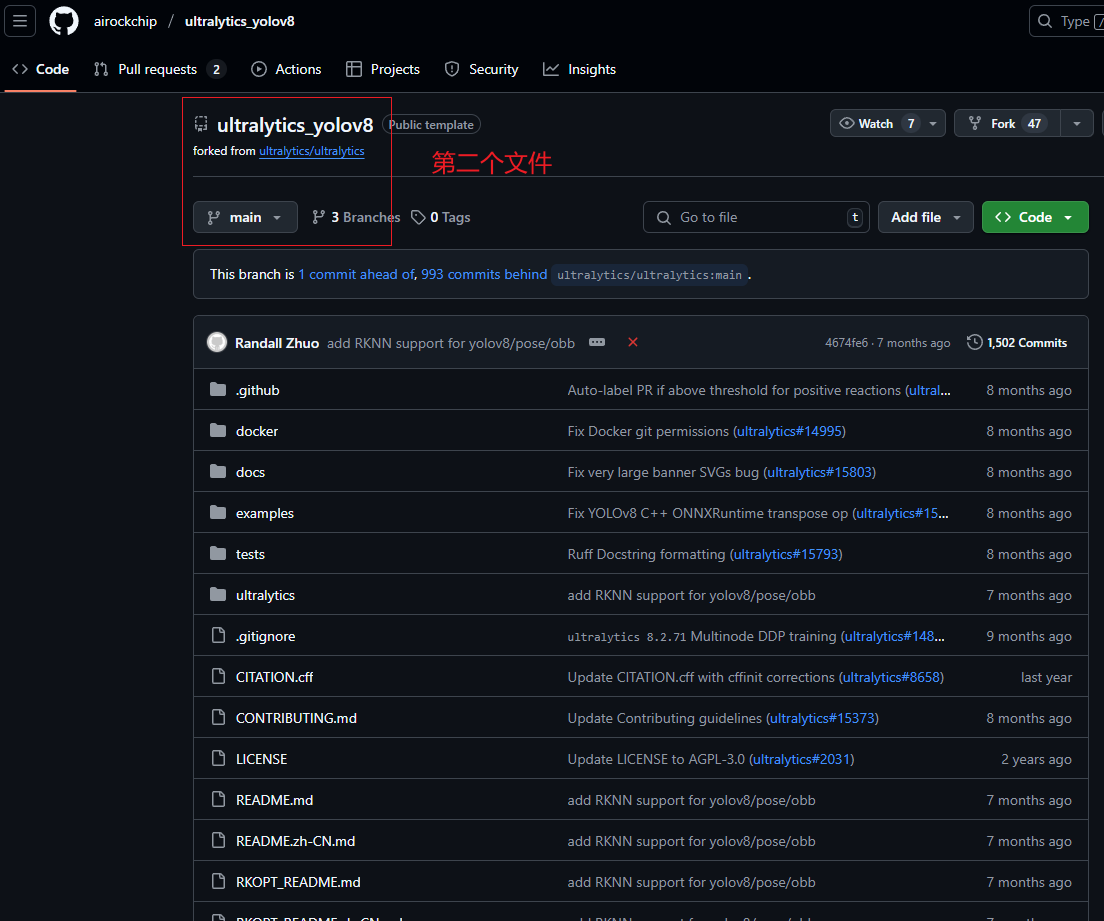This screenshot has width=1104, height=921.
Task: Click the file icon for .gitignore
Action: point(218,635)
